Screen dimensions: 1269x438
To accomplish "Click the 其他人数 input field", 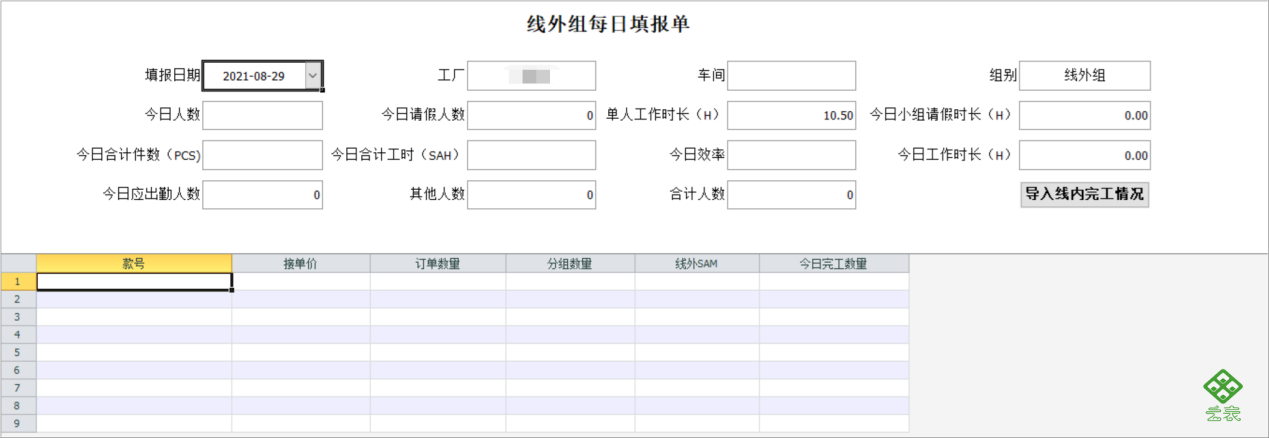I will coord(531,195).
